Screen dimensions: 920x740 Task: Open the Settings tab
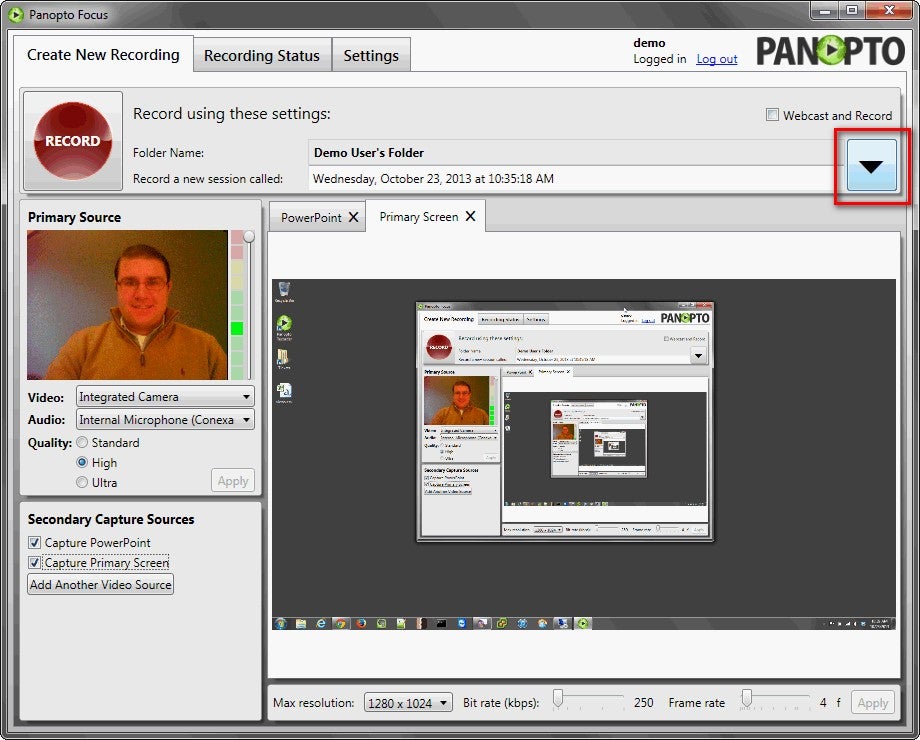371,55
